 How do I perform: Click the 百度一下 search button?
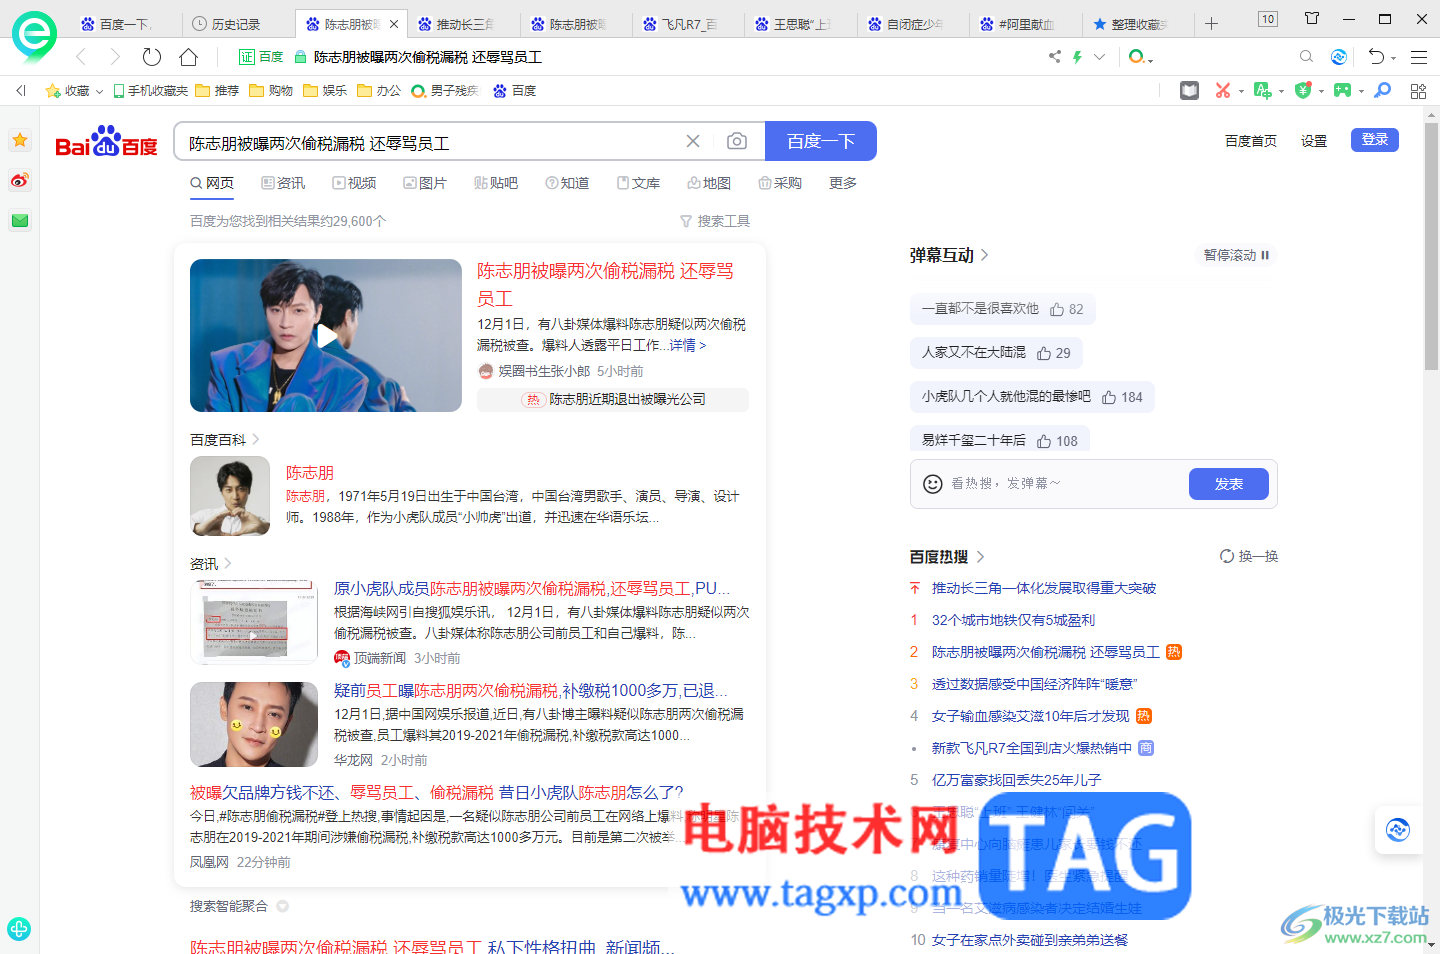pos(821,141)
